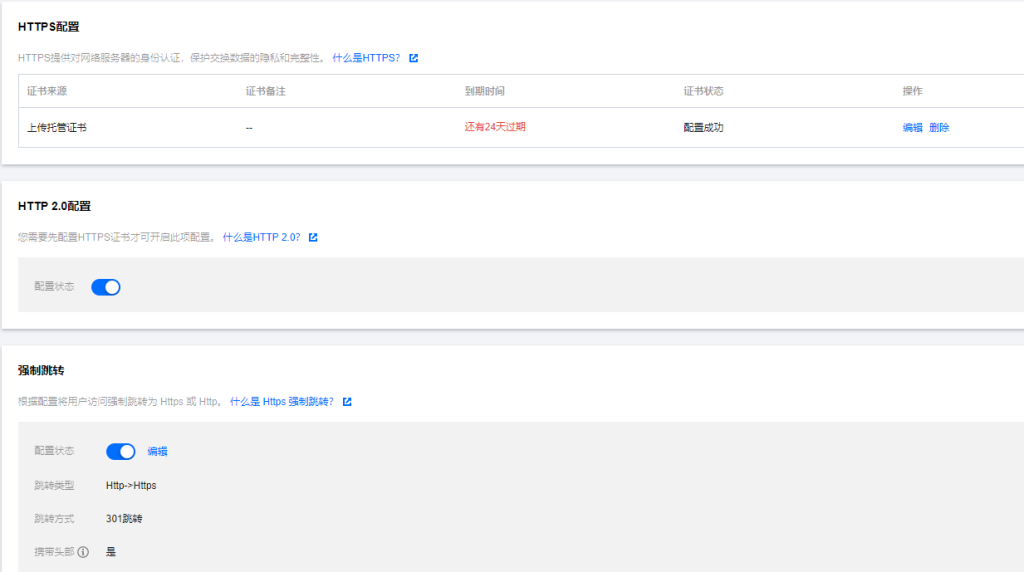Open the 什么是HTTP 2.0? help link
The width and height of the screenshot is (1024, 572).
tap(261, 237)
